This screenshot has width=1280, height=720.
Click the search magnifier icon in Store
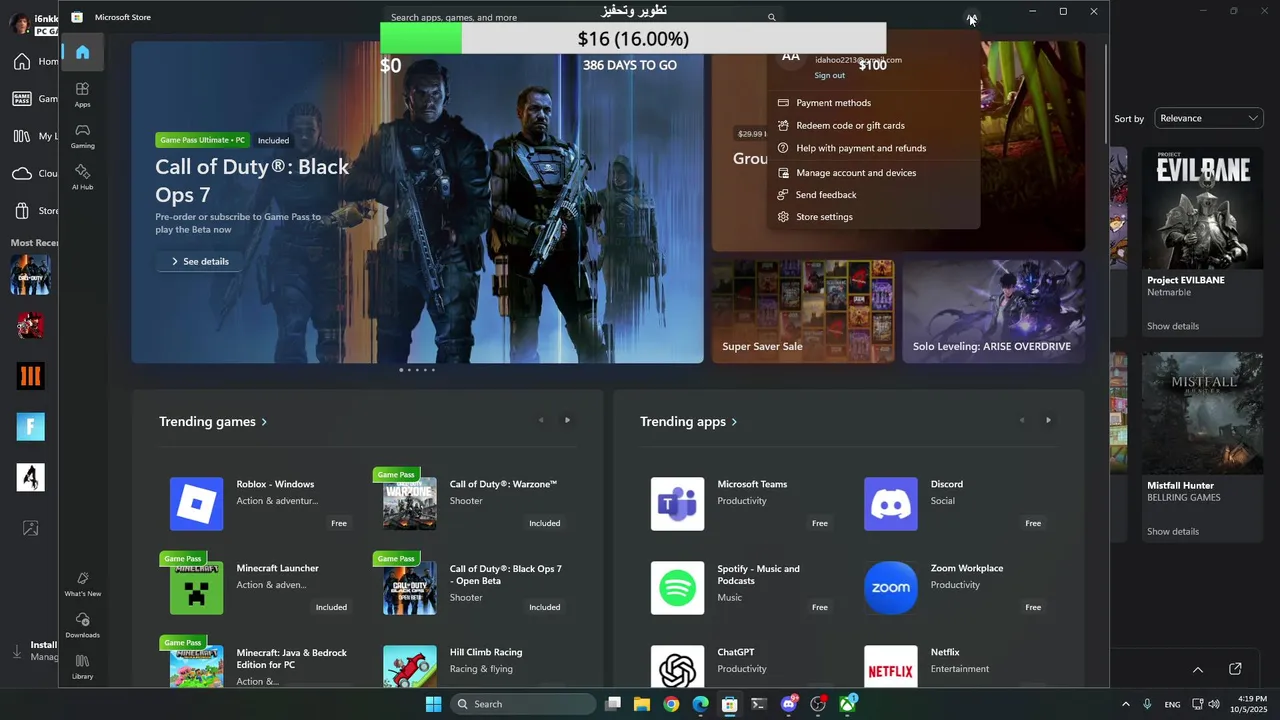coord(771,17)
